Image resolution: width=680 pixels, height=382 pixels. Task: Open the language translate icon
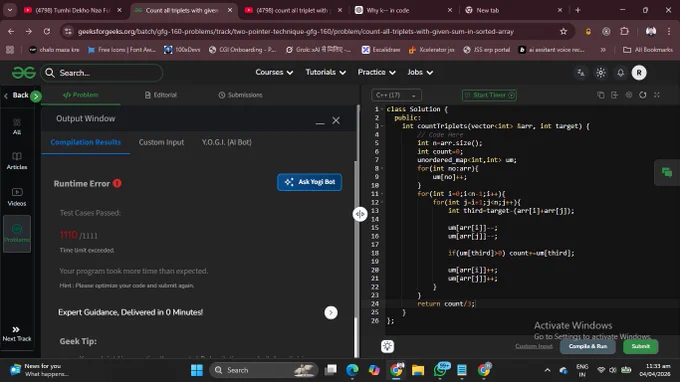pyautogui.click(x=581, y=73)
